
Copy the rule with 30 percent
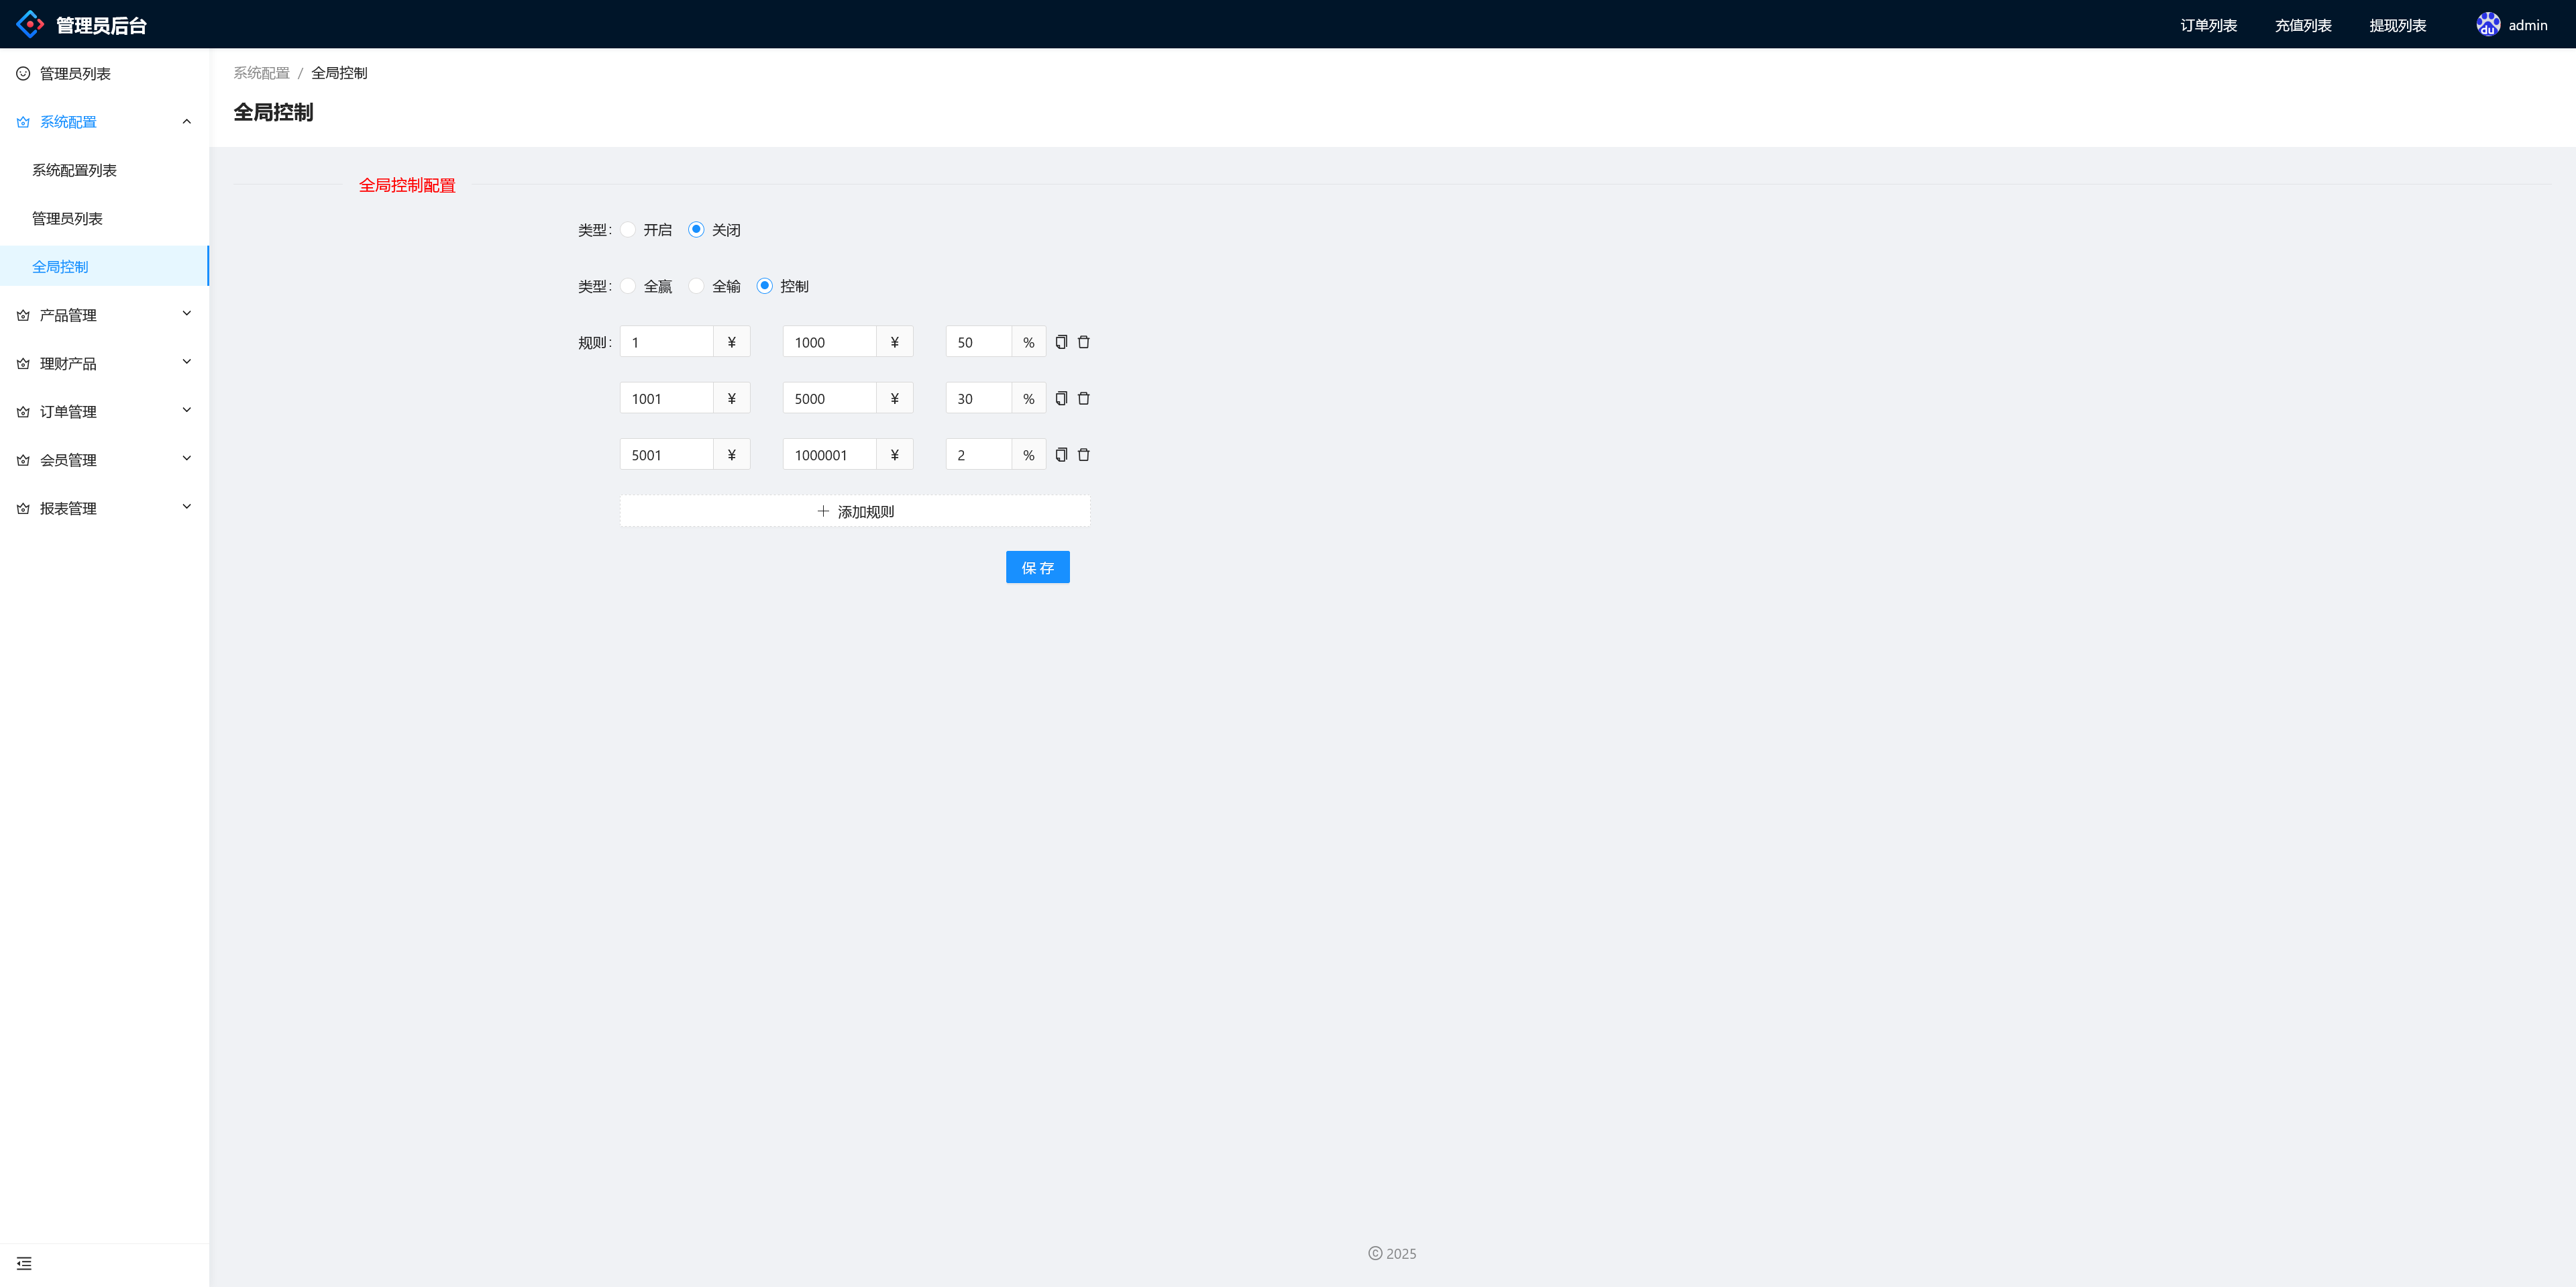[1061, 398]
